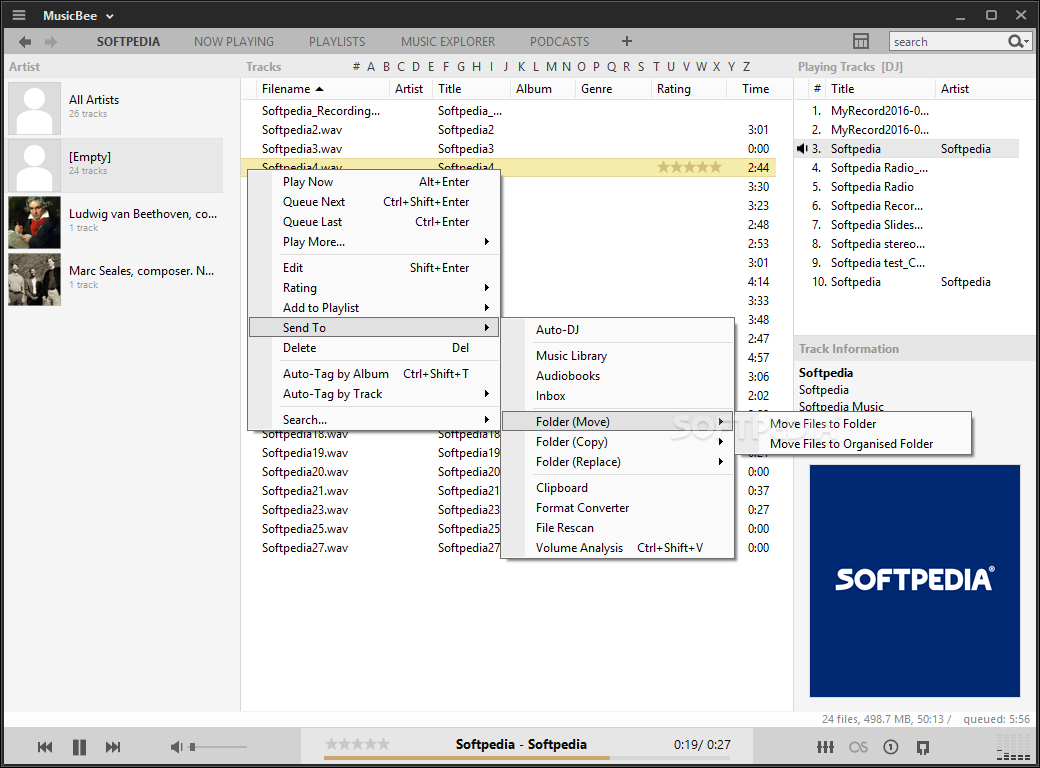The image size is (1040, 768).
Task: Skip to the previous track
Action: (45, 747)
